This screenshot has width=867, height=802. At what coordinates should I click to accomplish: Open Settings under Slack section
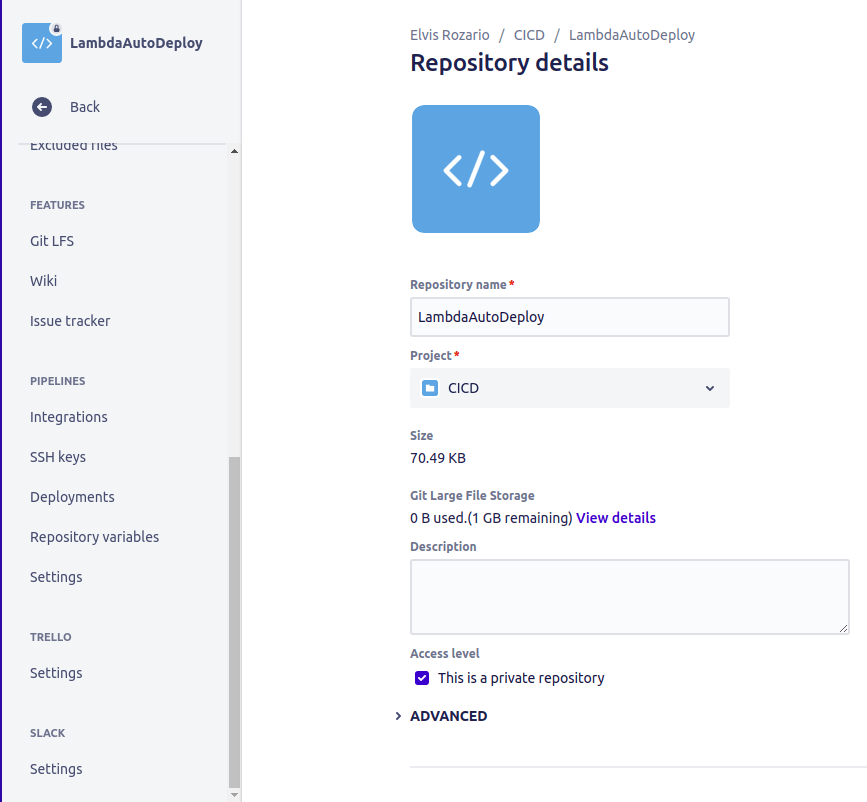click(55, 769)
